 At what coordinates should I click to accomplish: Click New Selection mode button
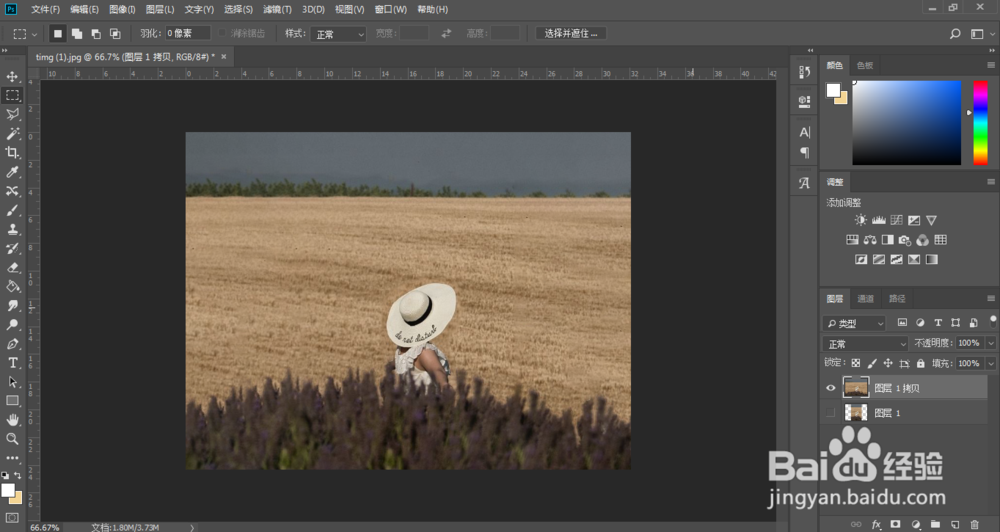[57, 34]
